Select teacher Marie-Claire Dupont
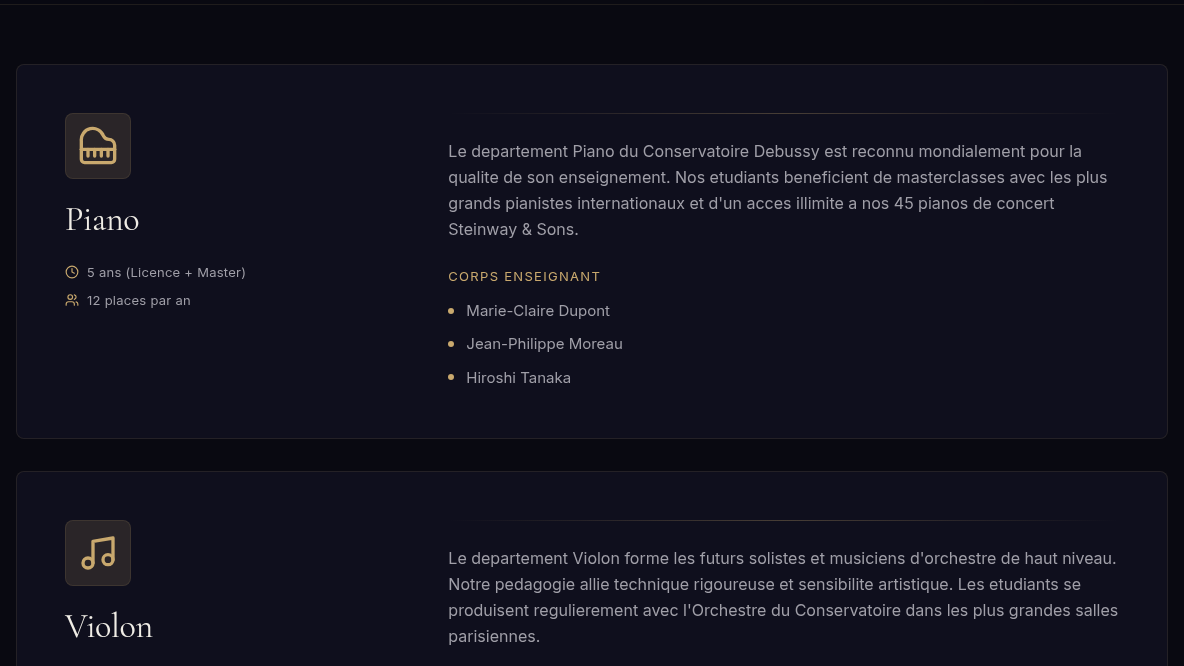Image resolution: width=1184 pixels, height=666 pixels. pos(538,311)
